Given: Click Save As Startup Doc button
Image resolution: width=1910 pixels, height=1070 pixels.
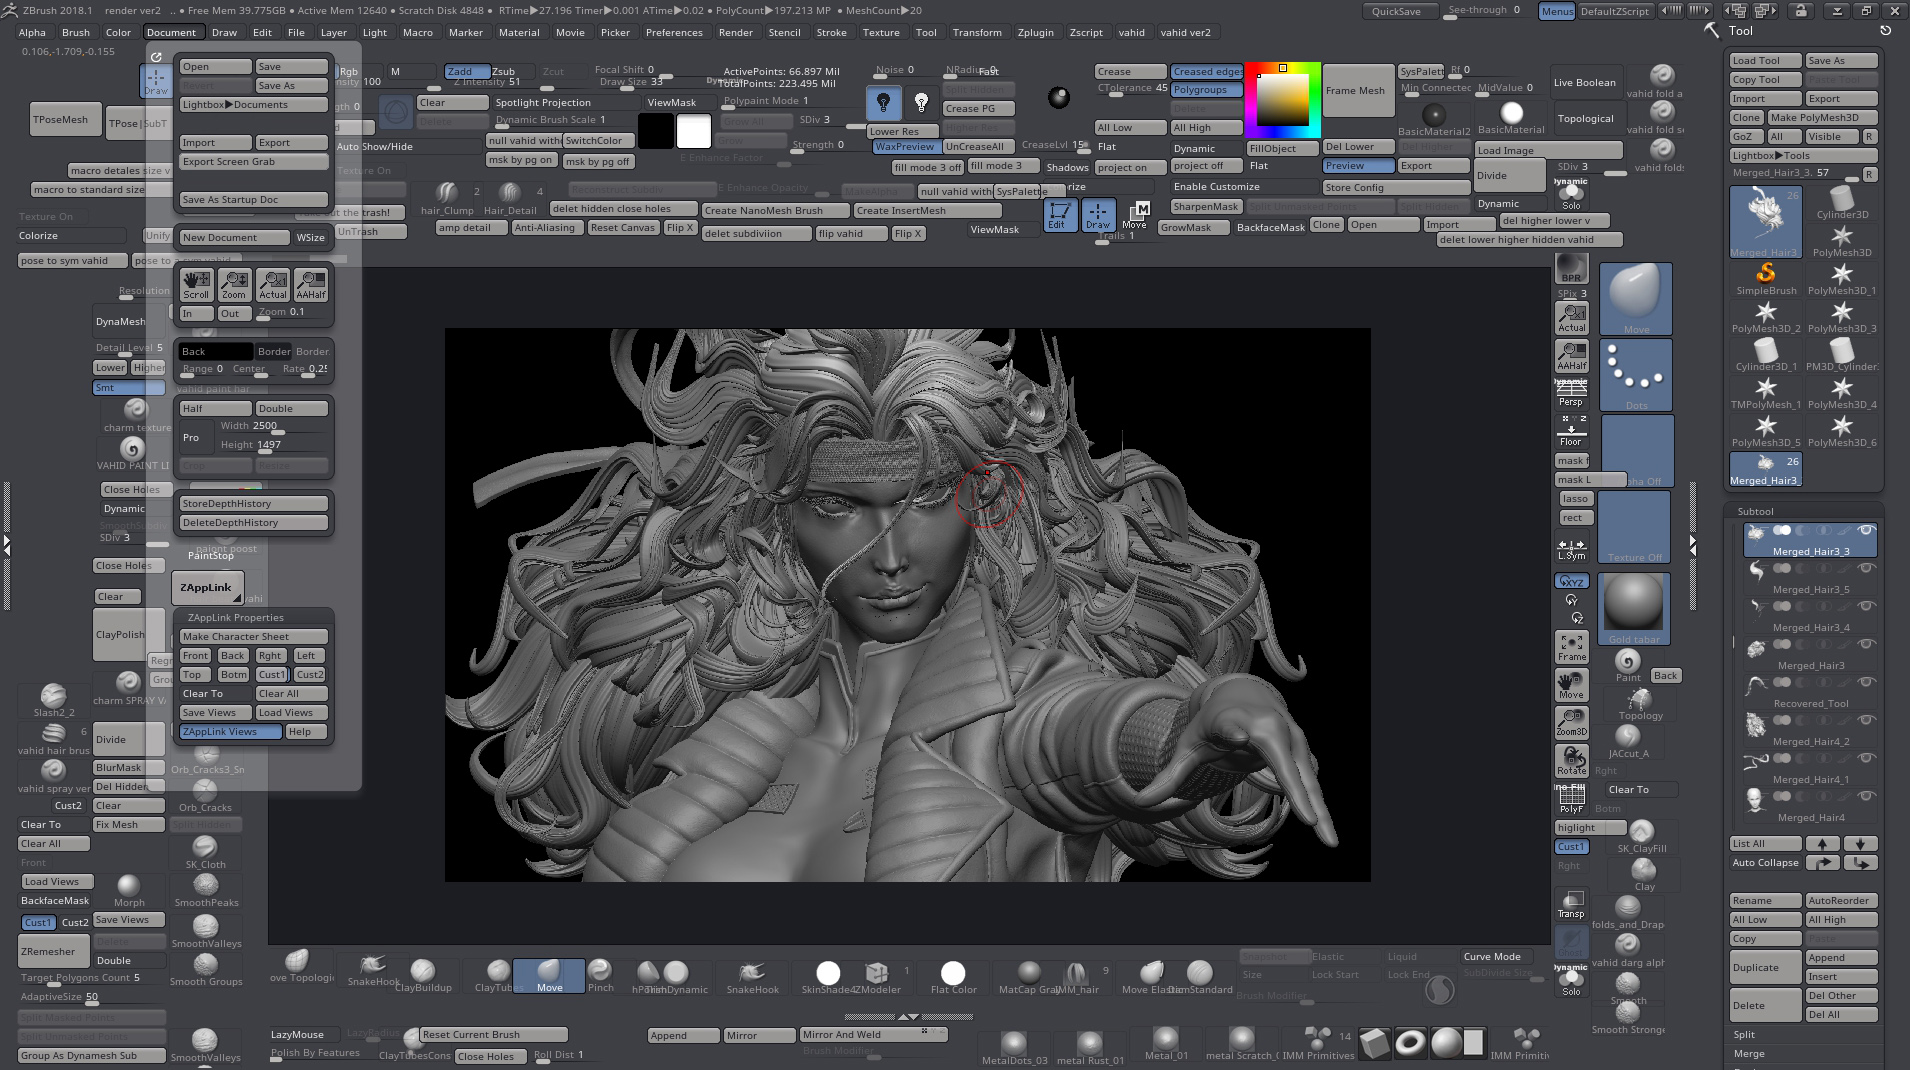Looking at the screenshot, I should pos(254,199).
